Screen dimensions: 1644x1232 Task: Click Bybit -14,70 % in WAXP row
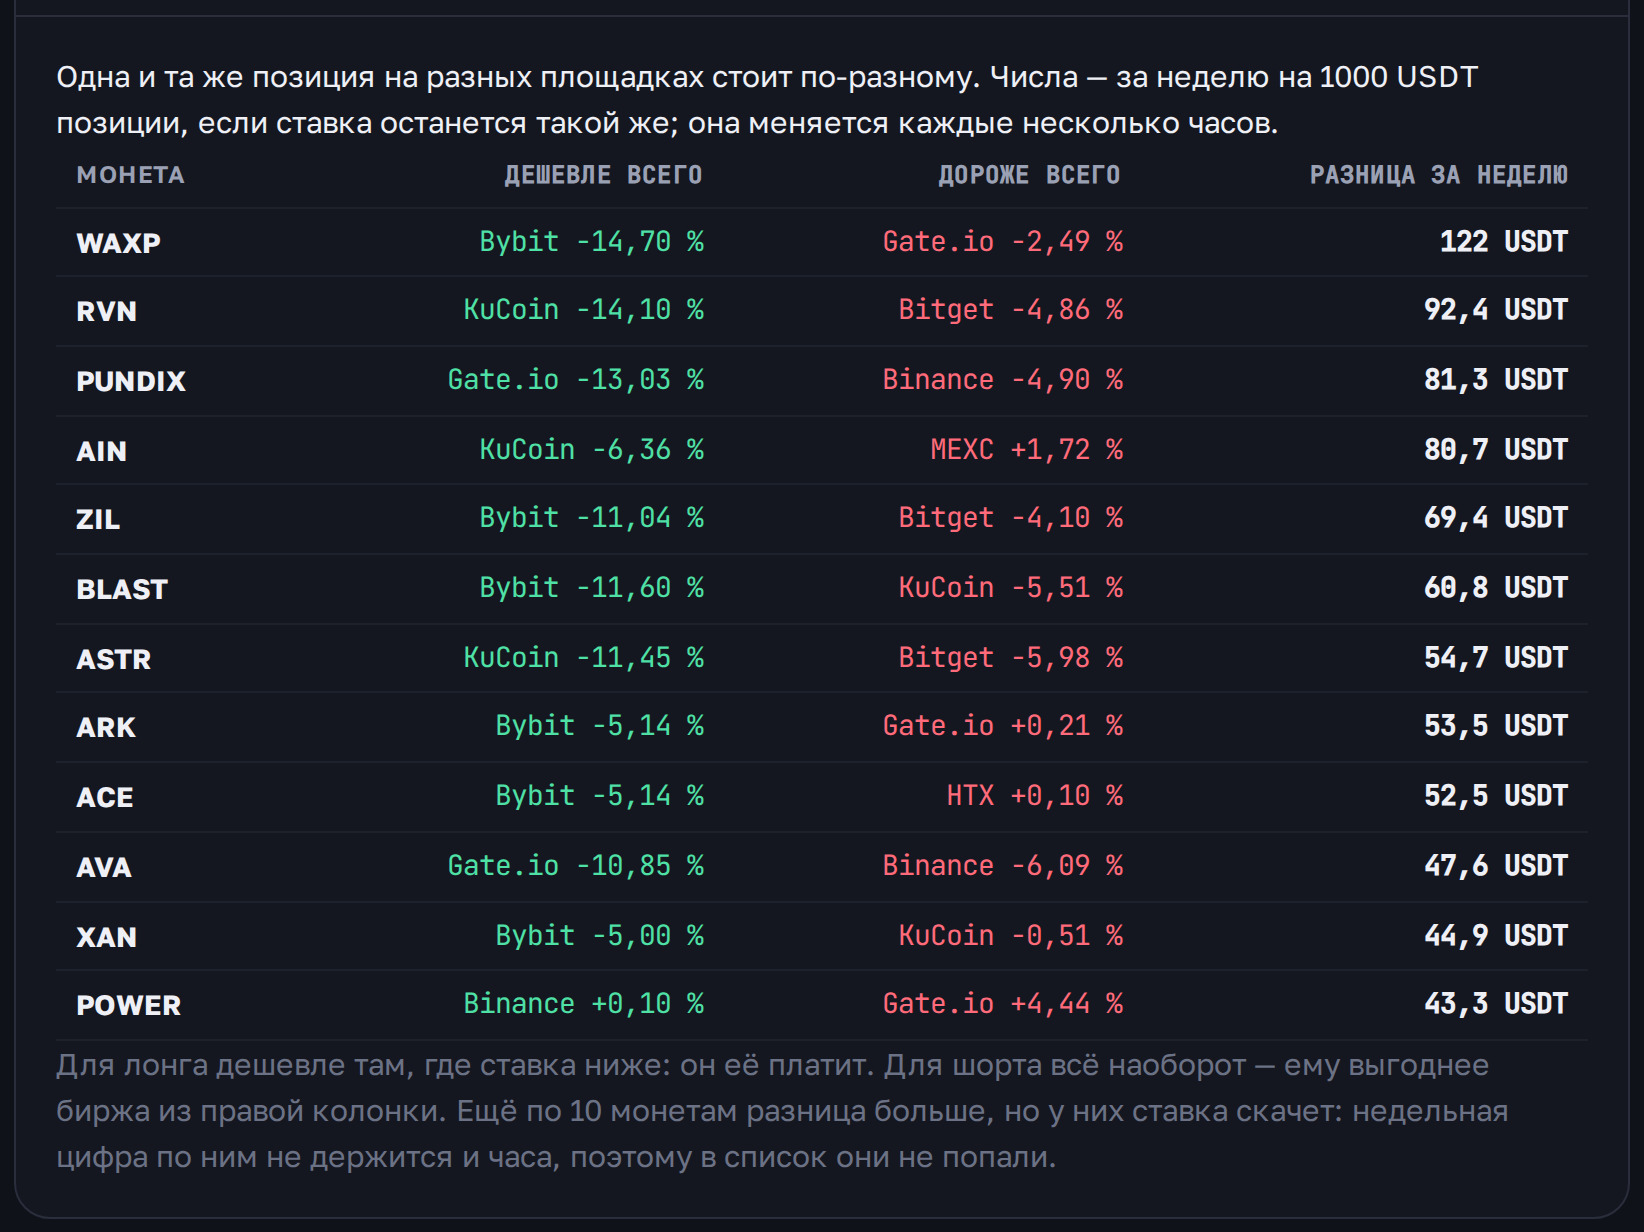591,242
